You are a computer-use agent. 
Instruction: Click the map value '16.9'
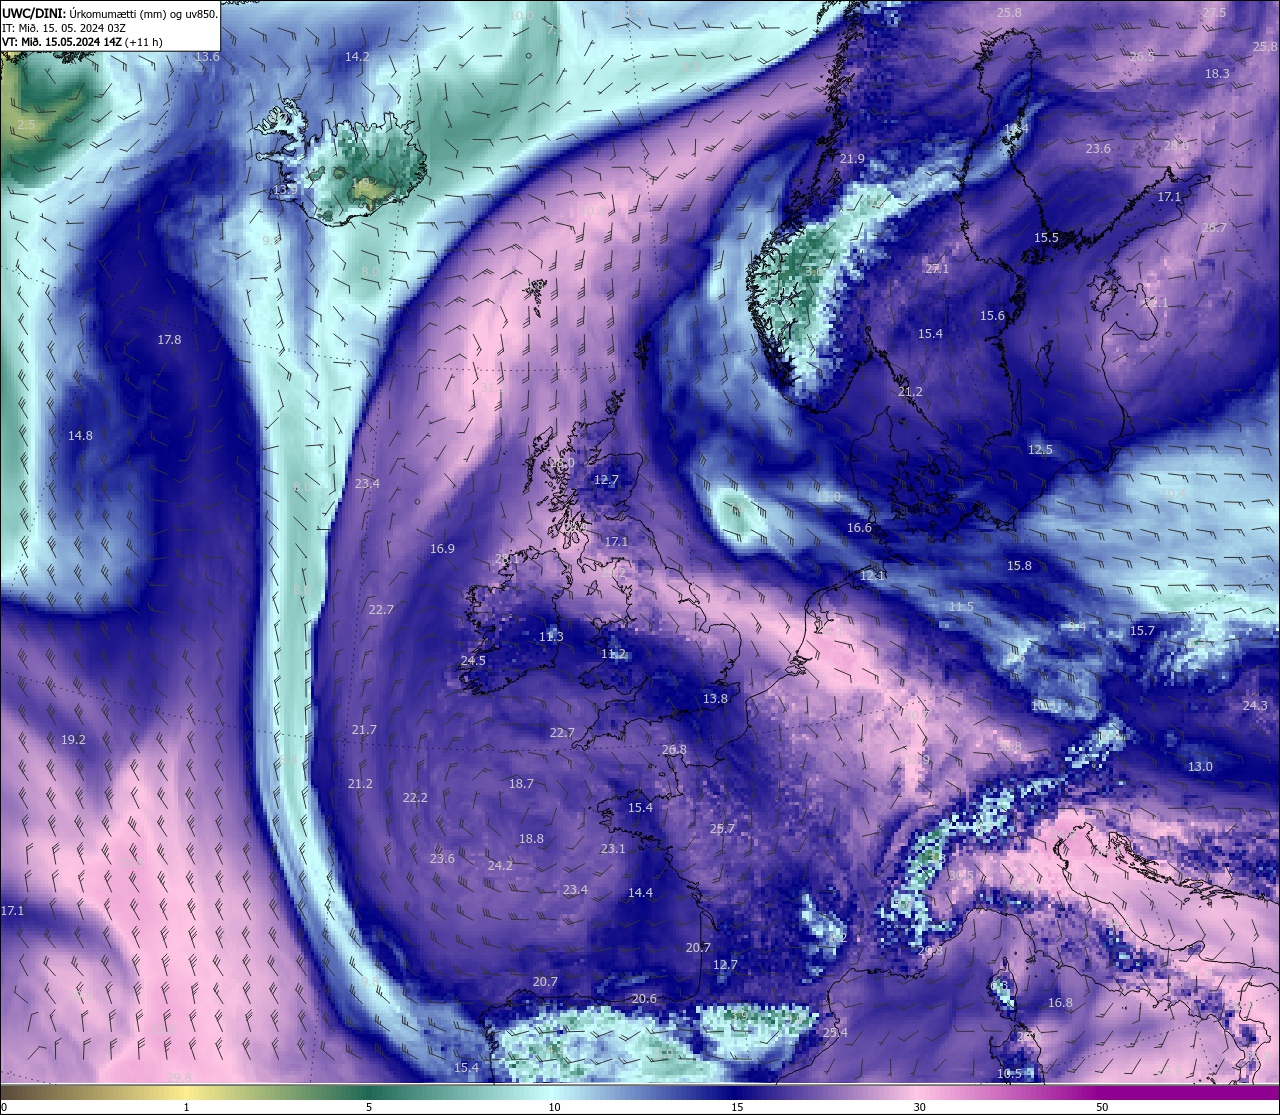[442, 549]
